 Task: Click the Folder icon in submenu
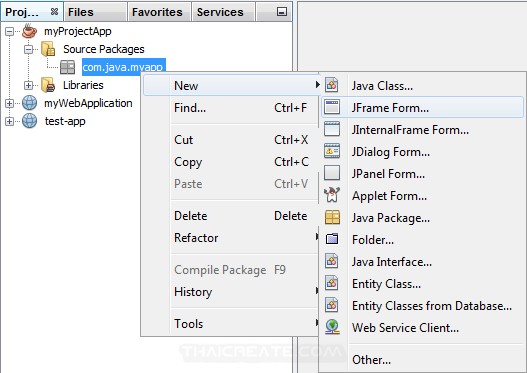(332, 239)
